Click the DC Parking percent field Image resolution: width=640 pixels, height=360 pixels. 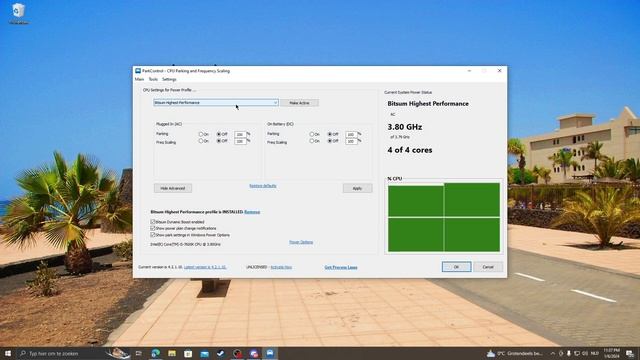tap(351, 134)
